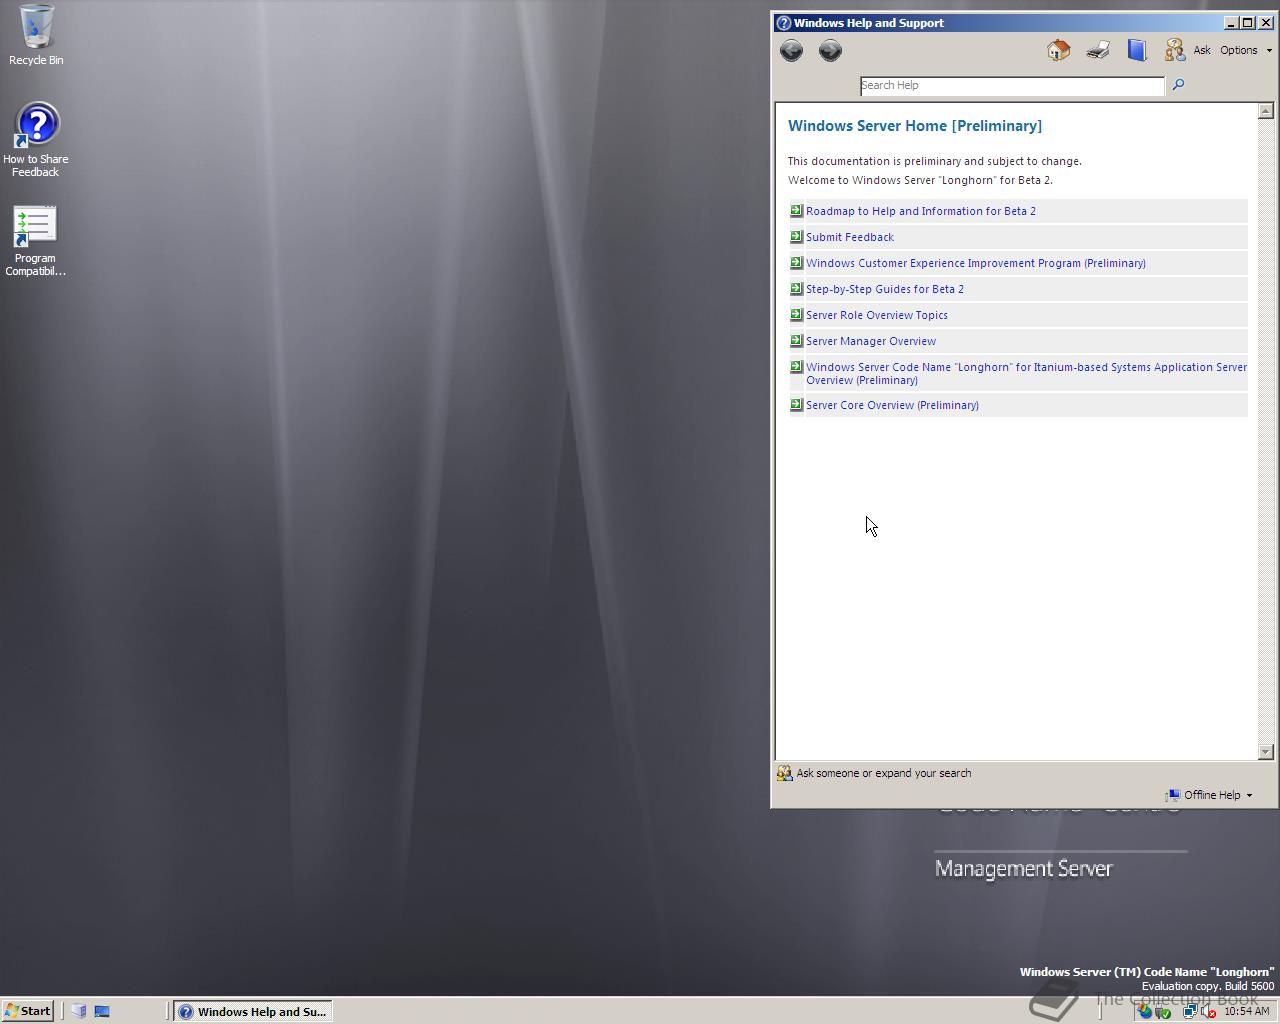Select Program Compatibility desktop shortcut
Screen dimensions: 1280x1024
pyautogui.click(x=36, y=241)
